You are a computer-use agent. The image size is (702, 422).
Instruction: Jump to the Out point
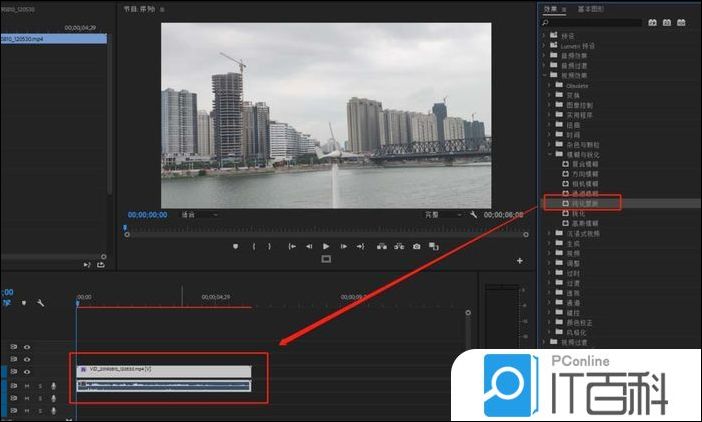coord(360,247)
